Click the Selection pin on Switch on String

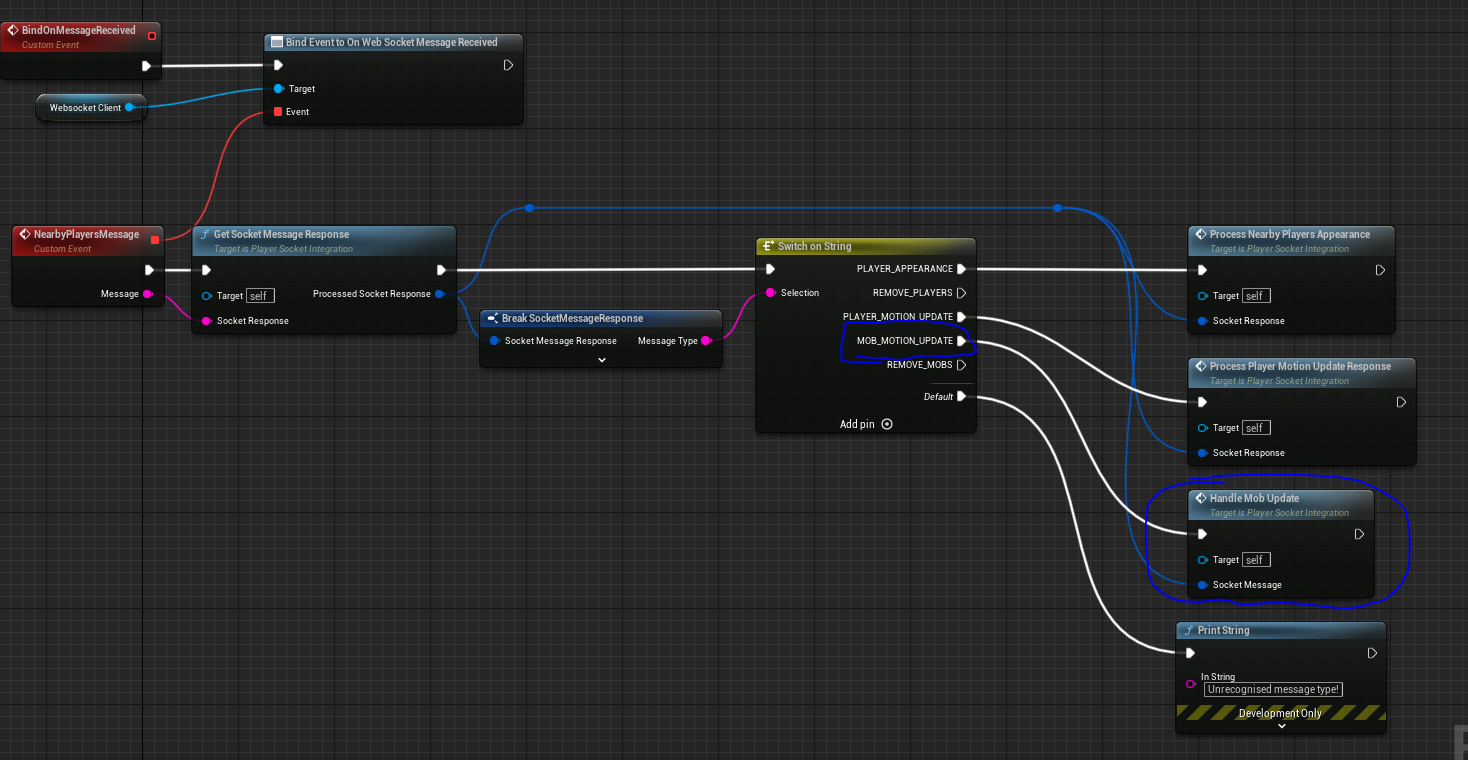pos(770,293)
